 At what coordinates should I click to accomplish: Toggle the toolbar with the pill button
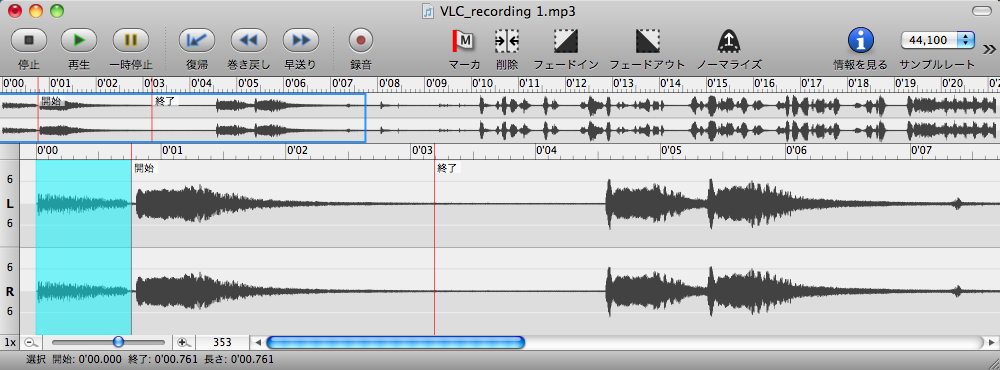pos(982,11)
